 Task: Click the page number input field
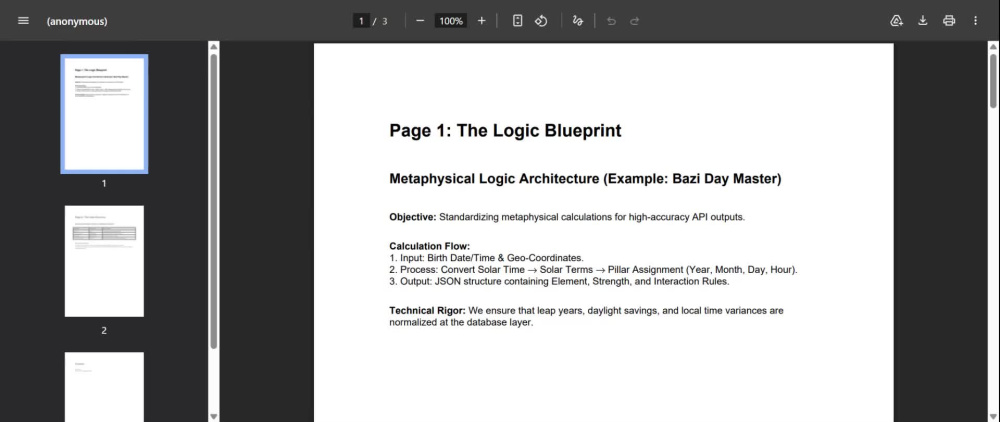pyautogui.click(x=361, y=21)
